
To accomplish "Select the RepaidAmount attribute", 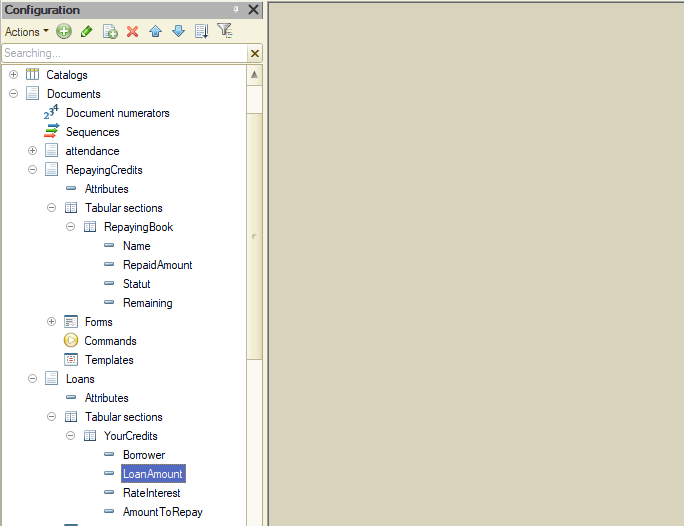I will (x=157, y=265).
